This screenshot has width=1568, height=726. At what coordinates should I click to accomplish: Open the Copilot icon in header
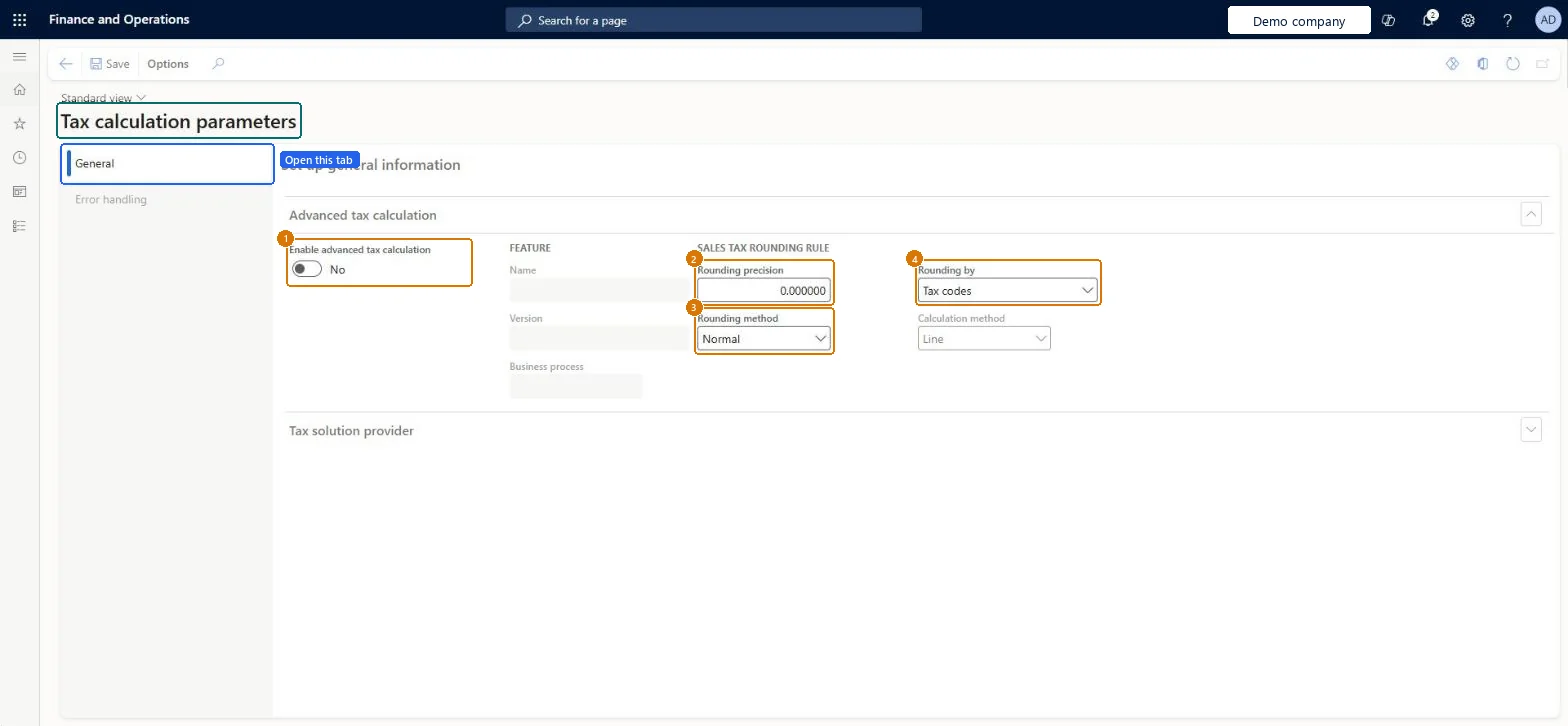point(1388,20)
